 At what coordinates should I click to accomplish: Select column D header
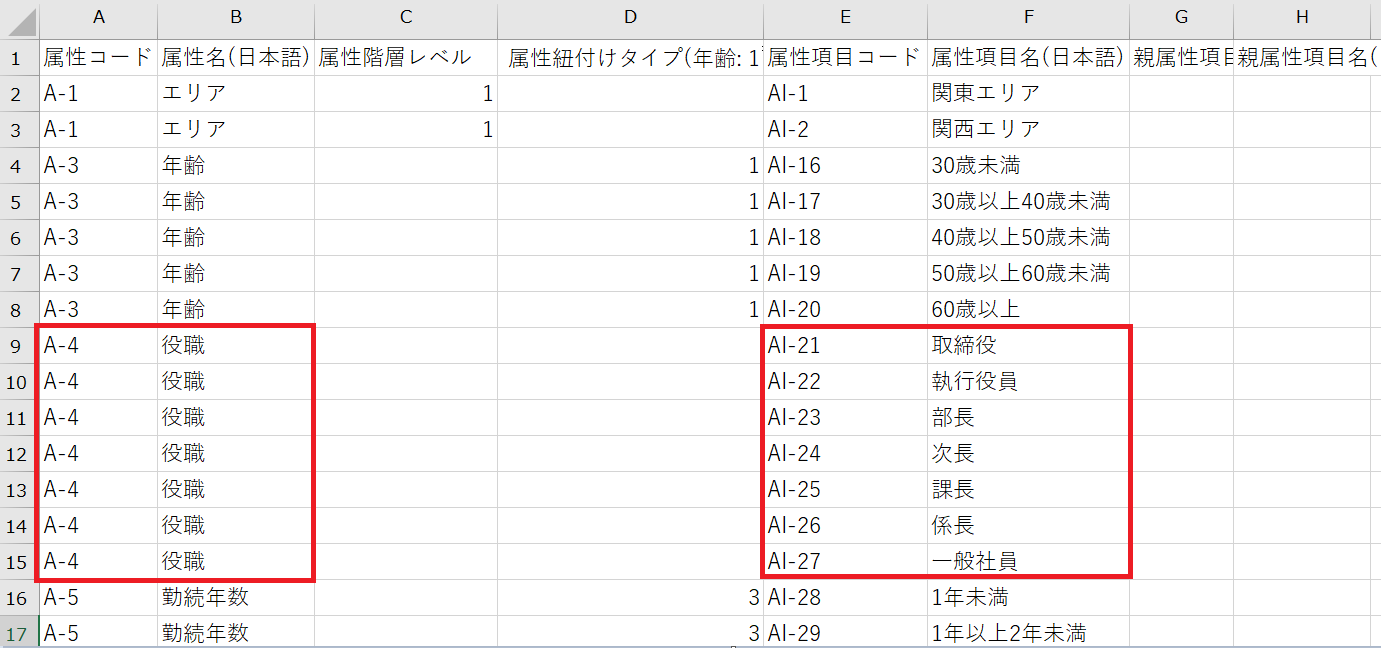click(x=630, y=17)
